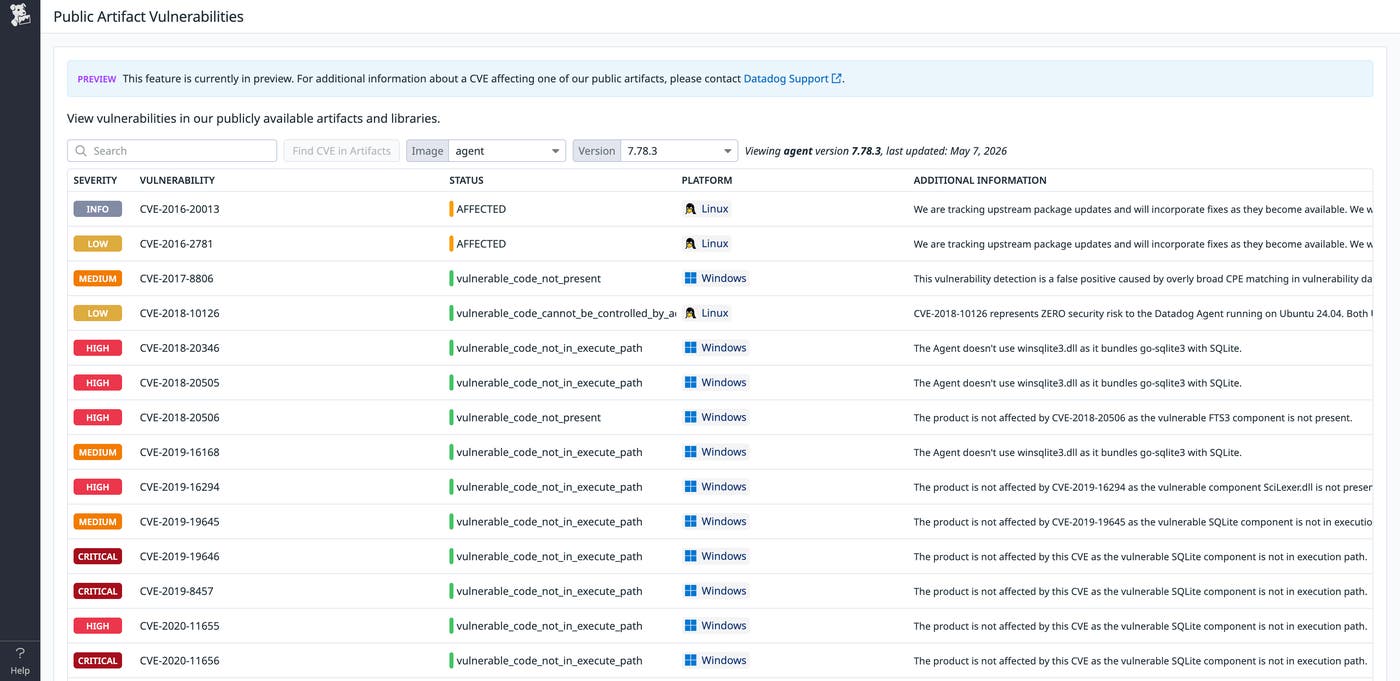
Task: Click the ADDITIONAL INFORMATION column header
Action: pyautogui.click(x=980, y=181)
